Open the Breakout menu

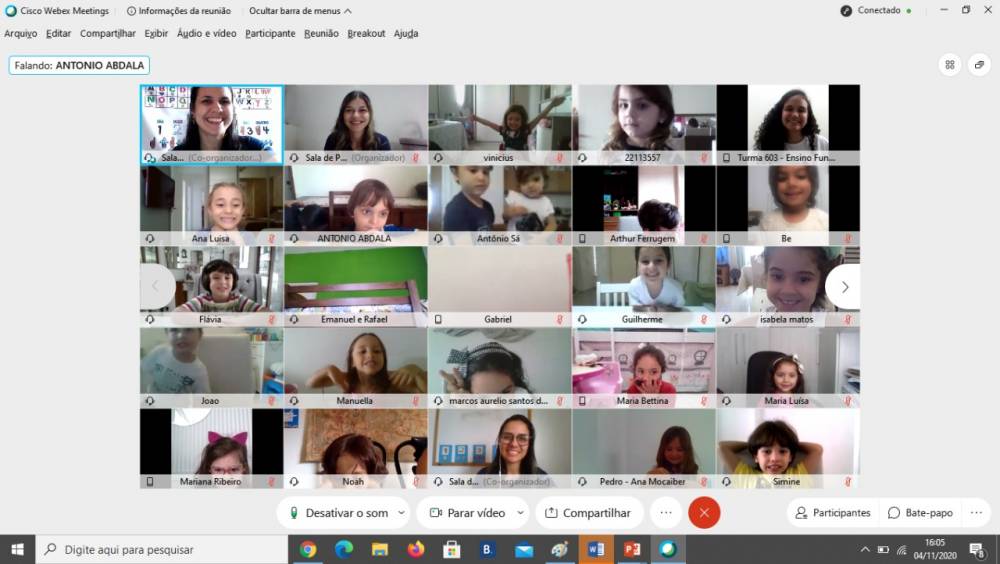click(x=366, y=33)
